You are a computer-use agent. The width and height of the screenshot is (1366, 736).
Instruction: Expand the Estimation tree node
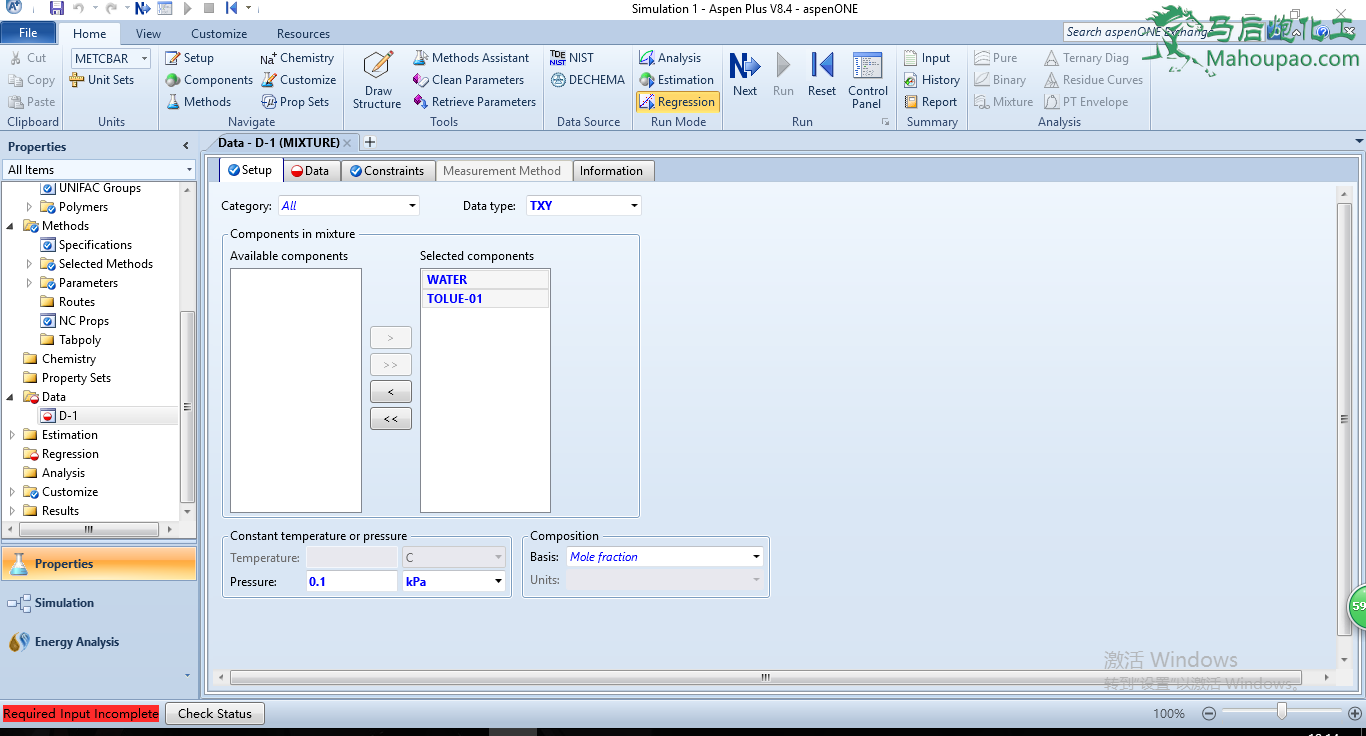pos(11,435)
